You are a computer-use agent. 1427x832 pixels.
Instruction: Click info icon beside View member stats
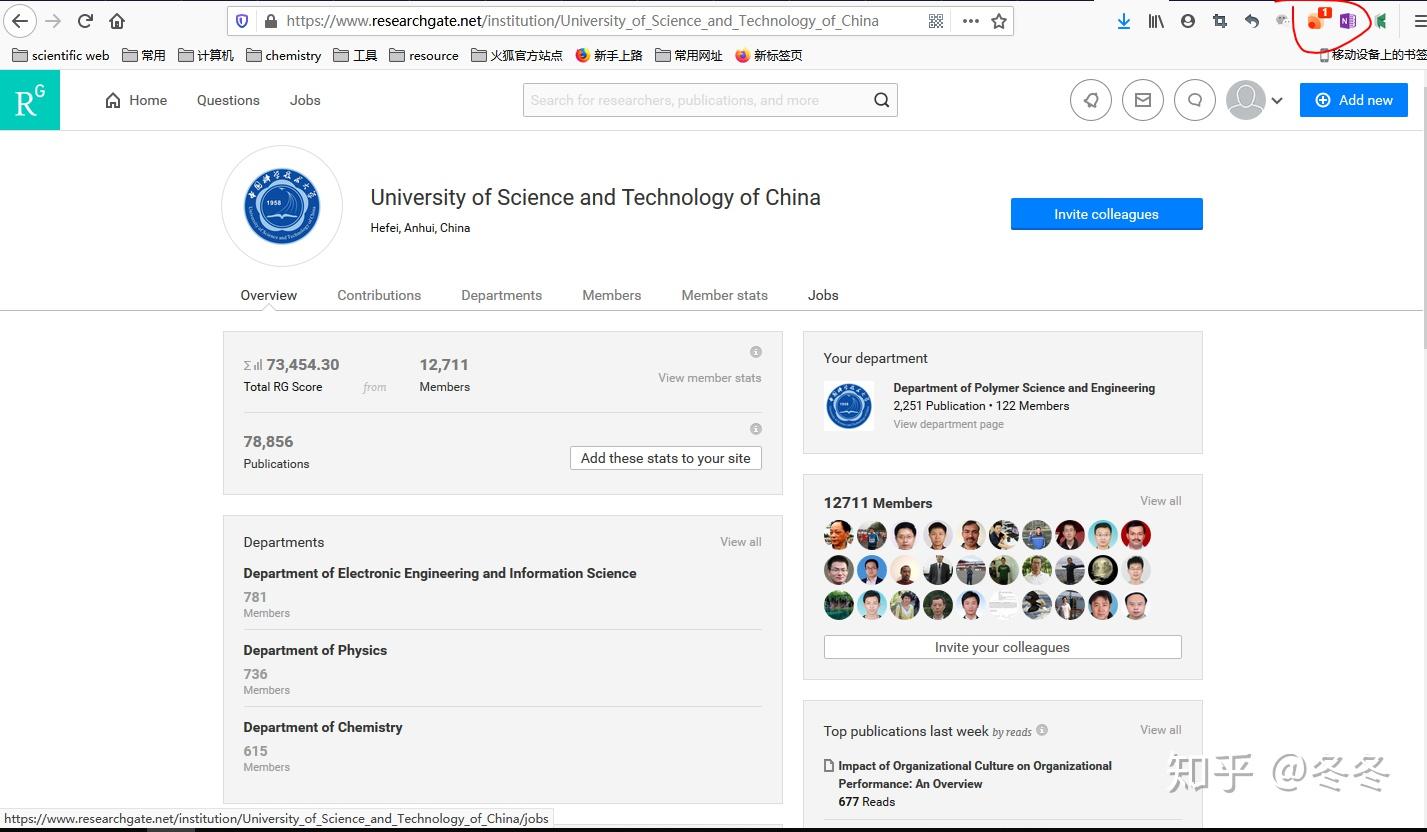click(756, 352)
